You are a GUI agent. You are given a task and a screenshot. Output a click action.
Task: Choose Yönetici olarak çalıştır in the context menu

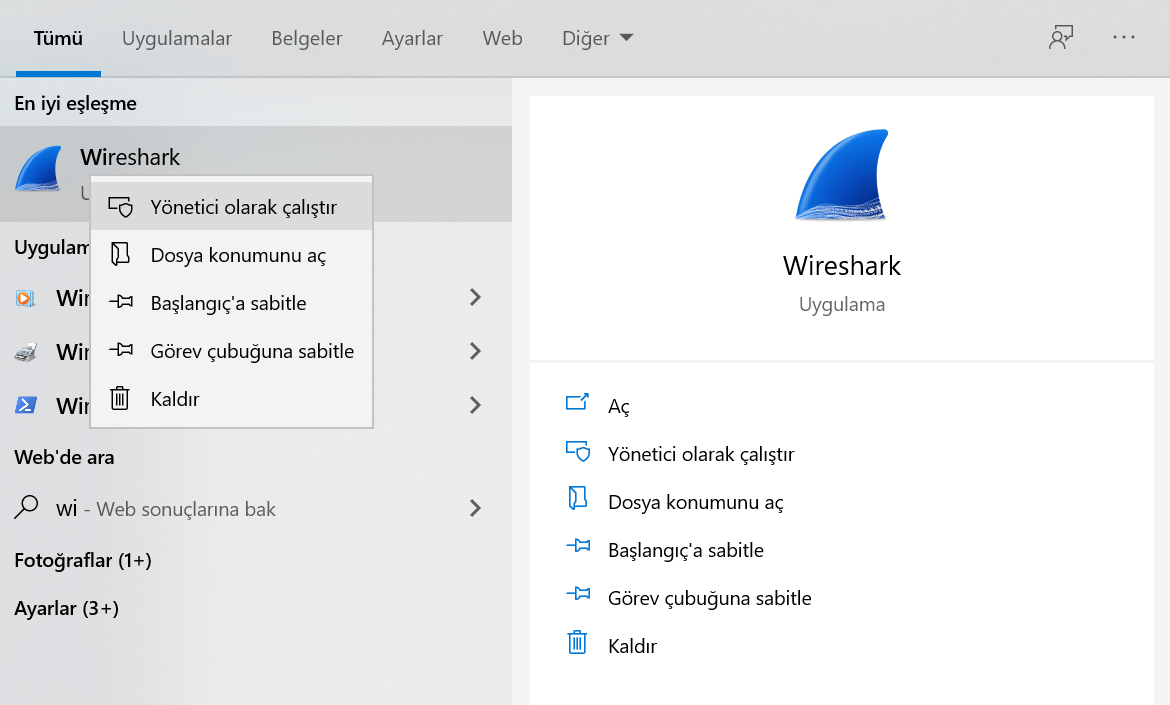click(231, 207)
